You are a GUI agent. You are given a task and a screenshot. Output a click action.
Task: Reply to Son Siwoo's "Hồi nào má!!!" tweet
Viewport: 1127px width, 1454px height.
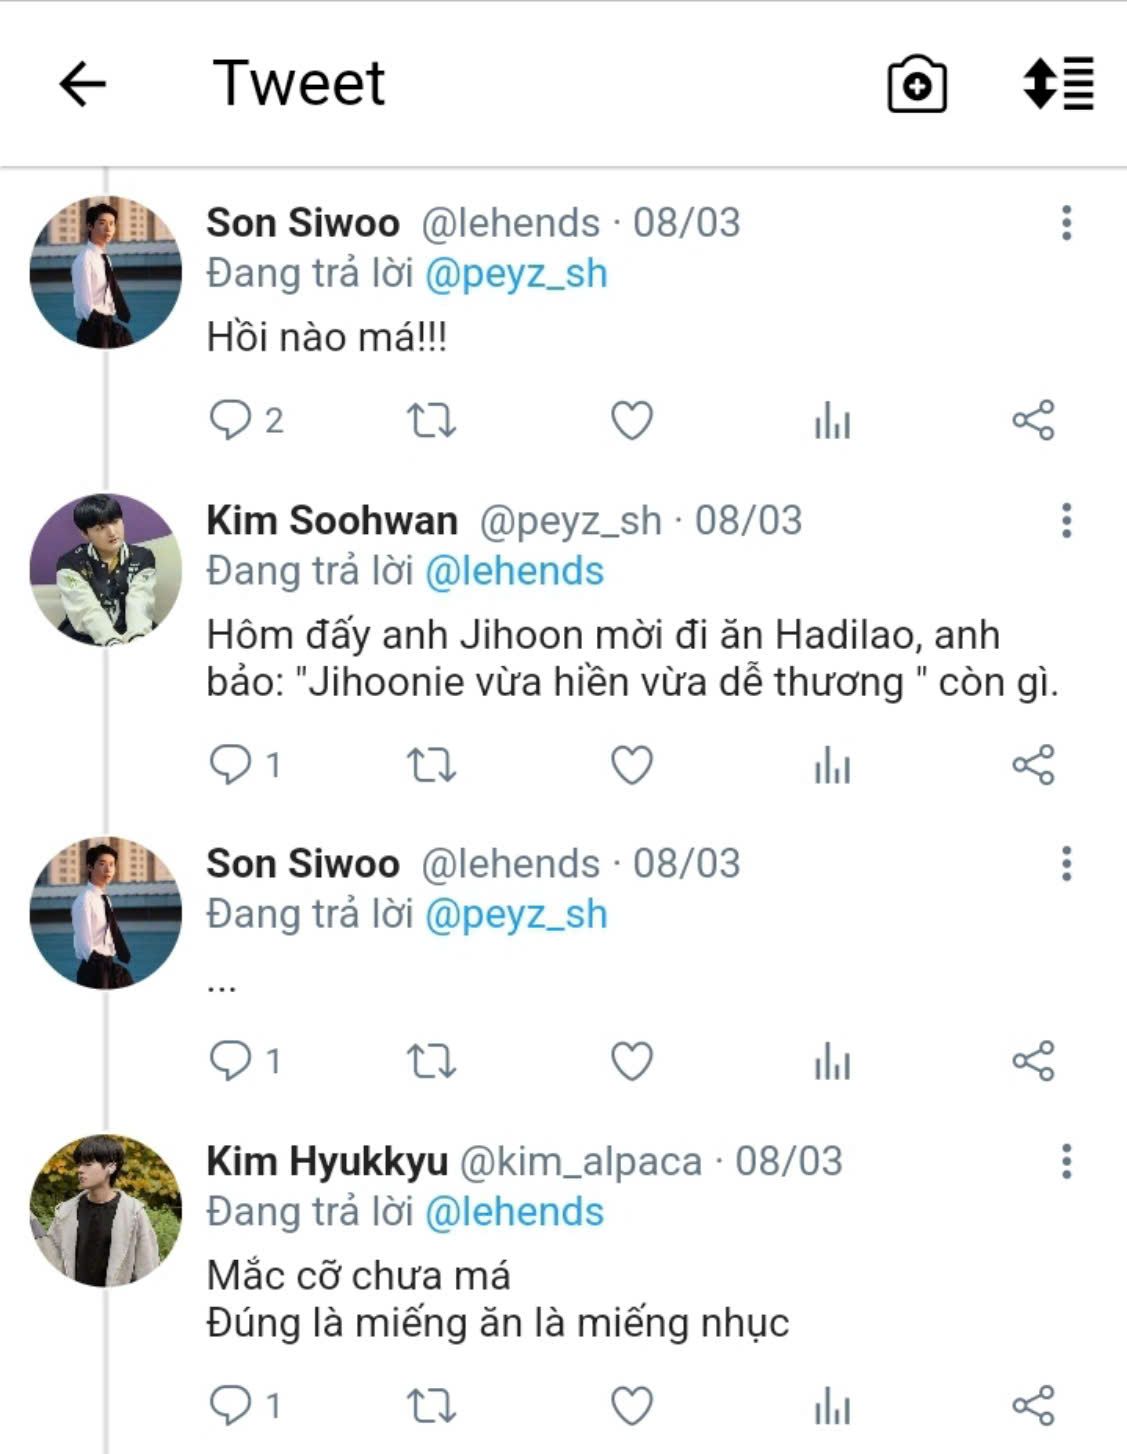230,420
